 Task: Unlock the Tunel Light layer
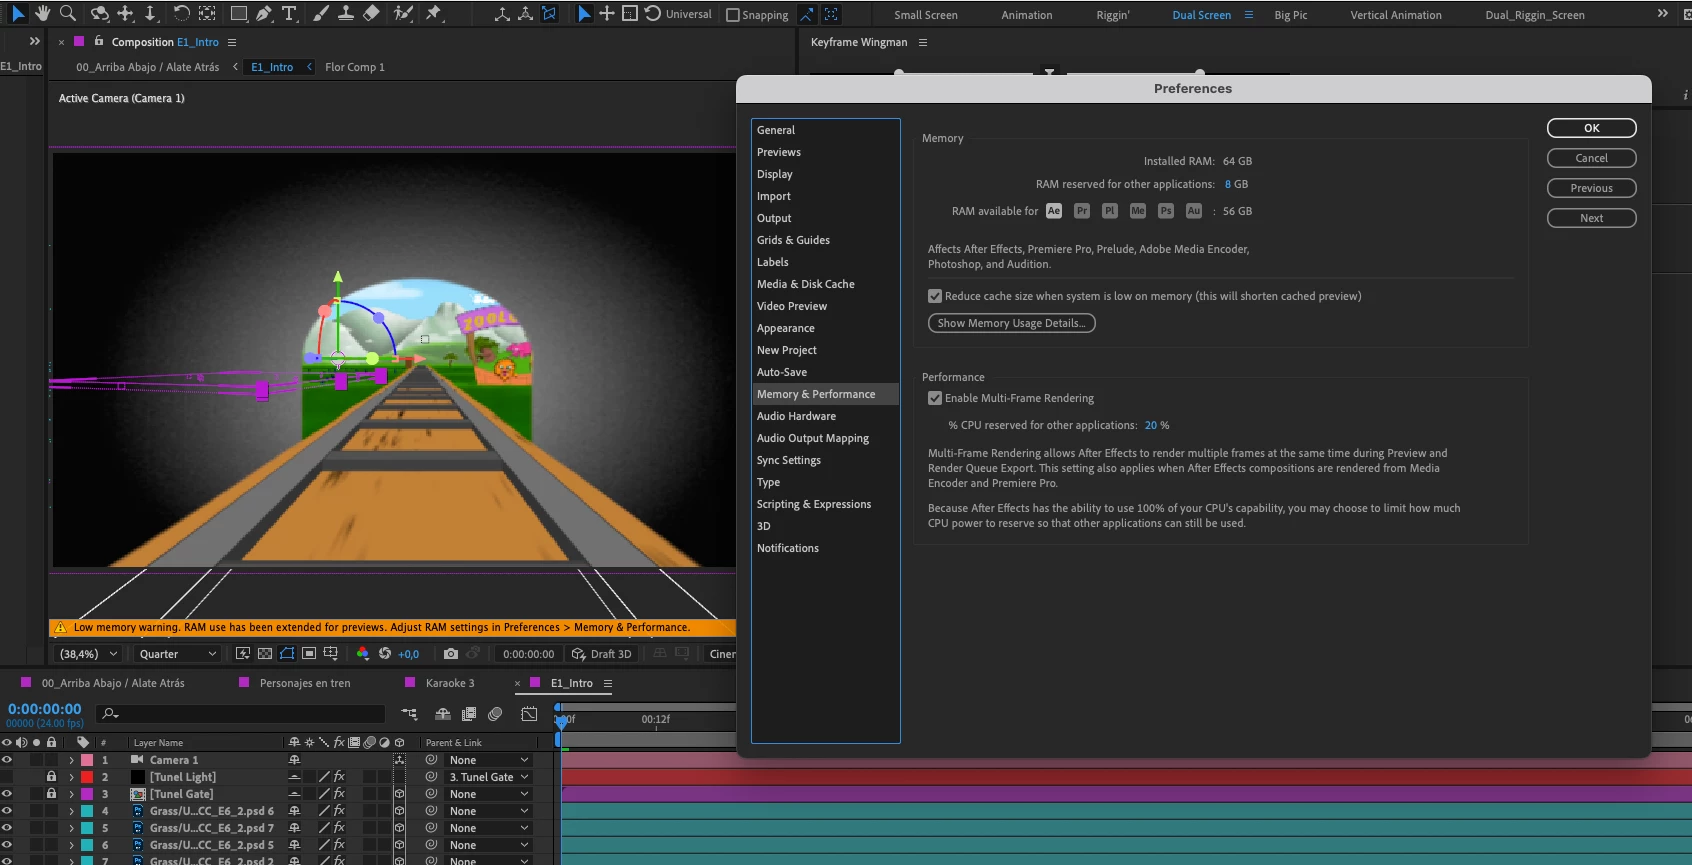point(51,777)
